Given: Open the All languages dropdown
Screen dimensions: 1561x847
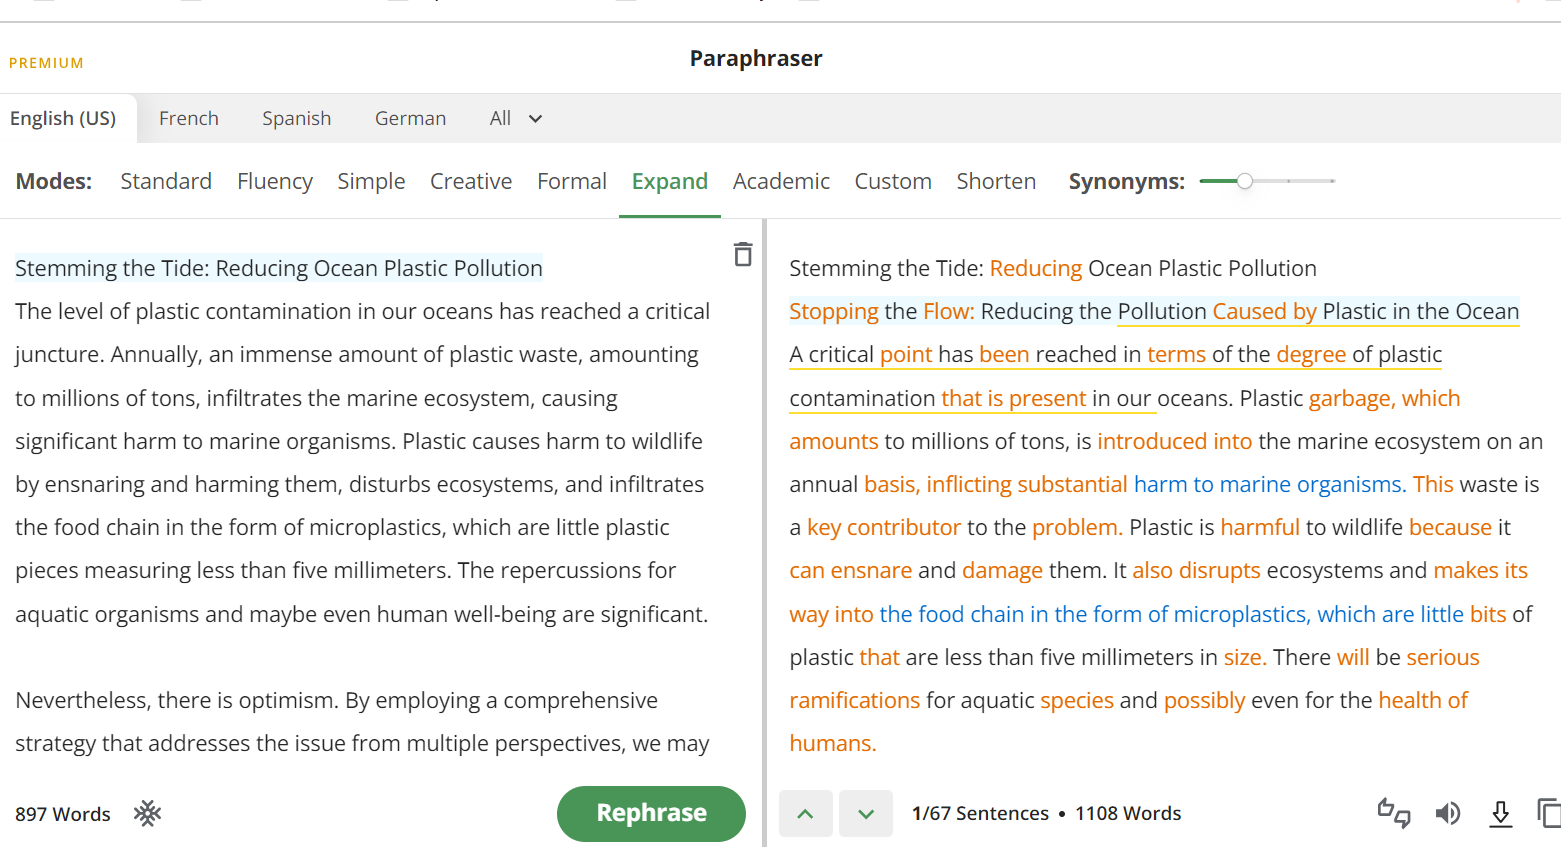Looking at the screenshot, I should point(515,118).
